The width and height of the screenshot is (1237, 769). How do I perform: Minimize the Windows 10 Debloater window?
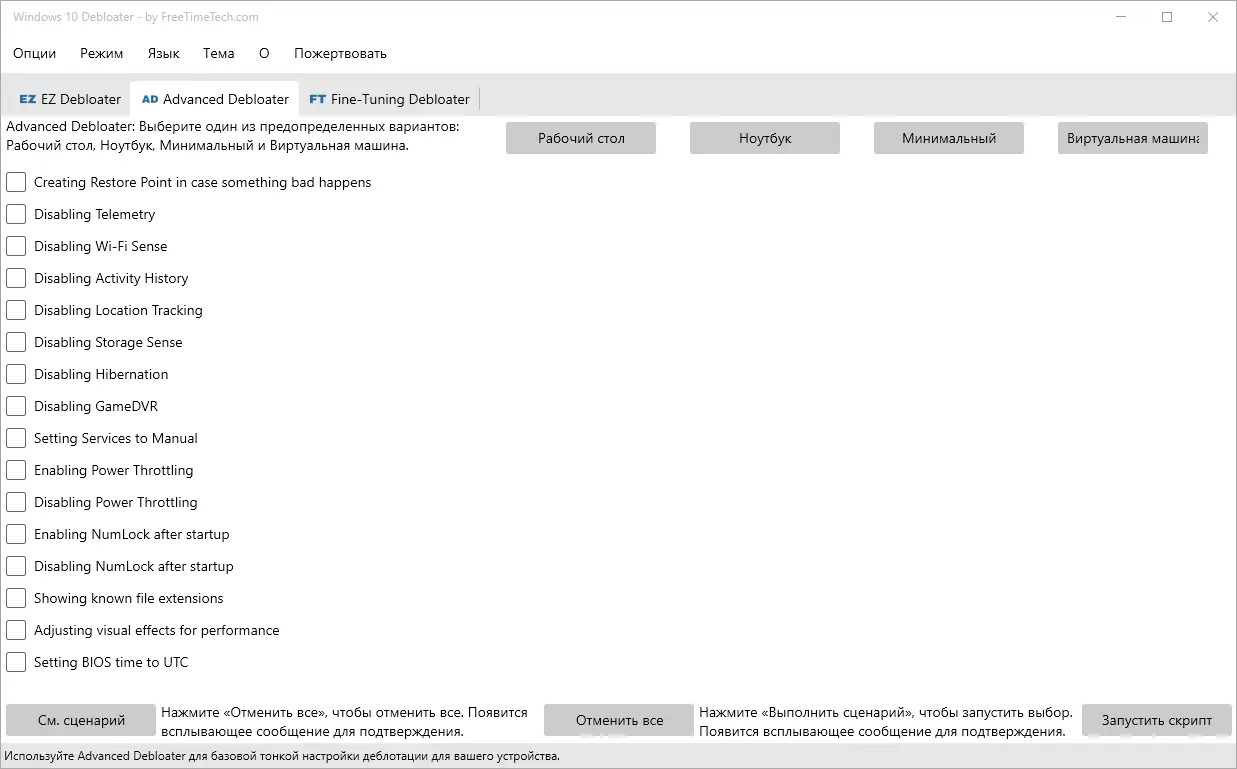(1120, 17)
